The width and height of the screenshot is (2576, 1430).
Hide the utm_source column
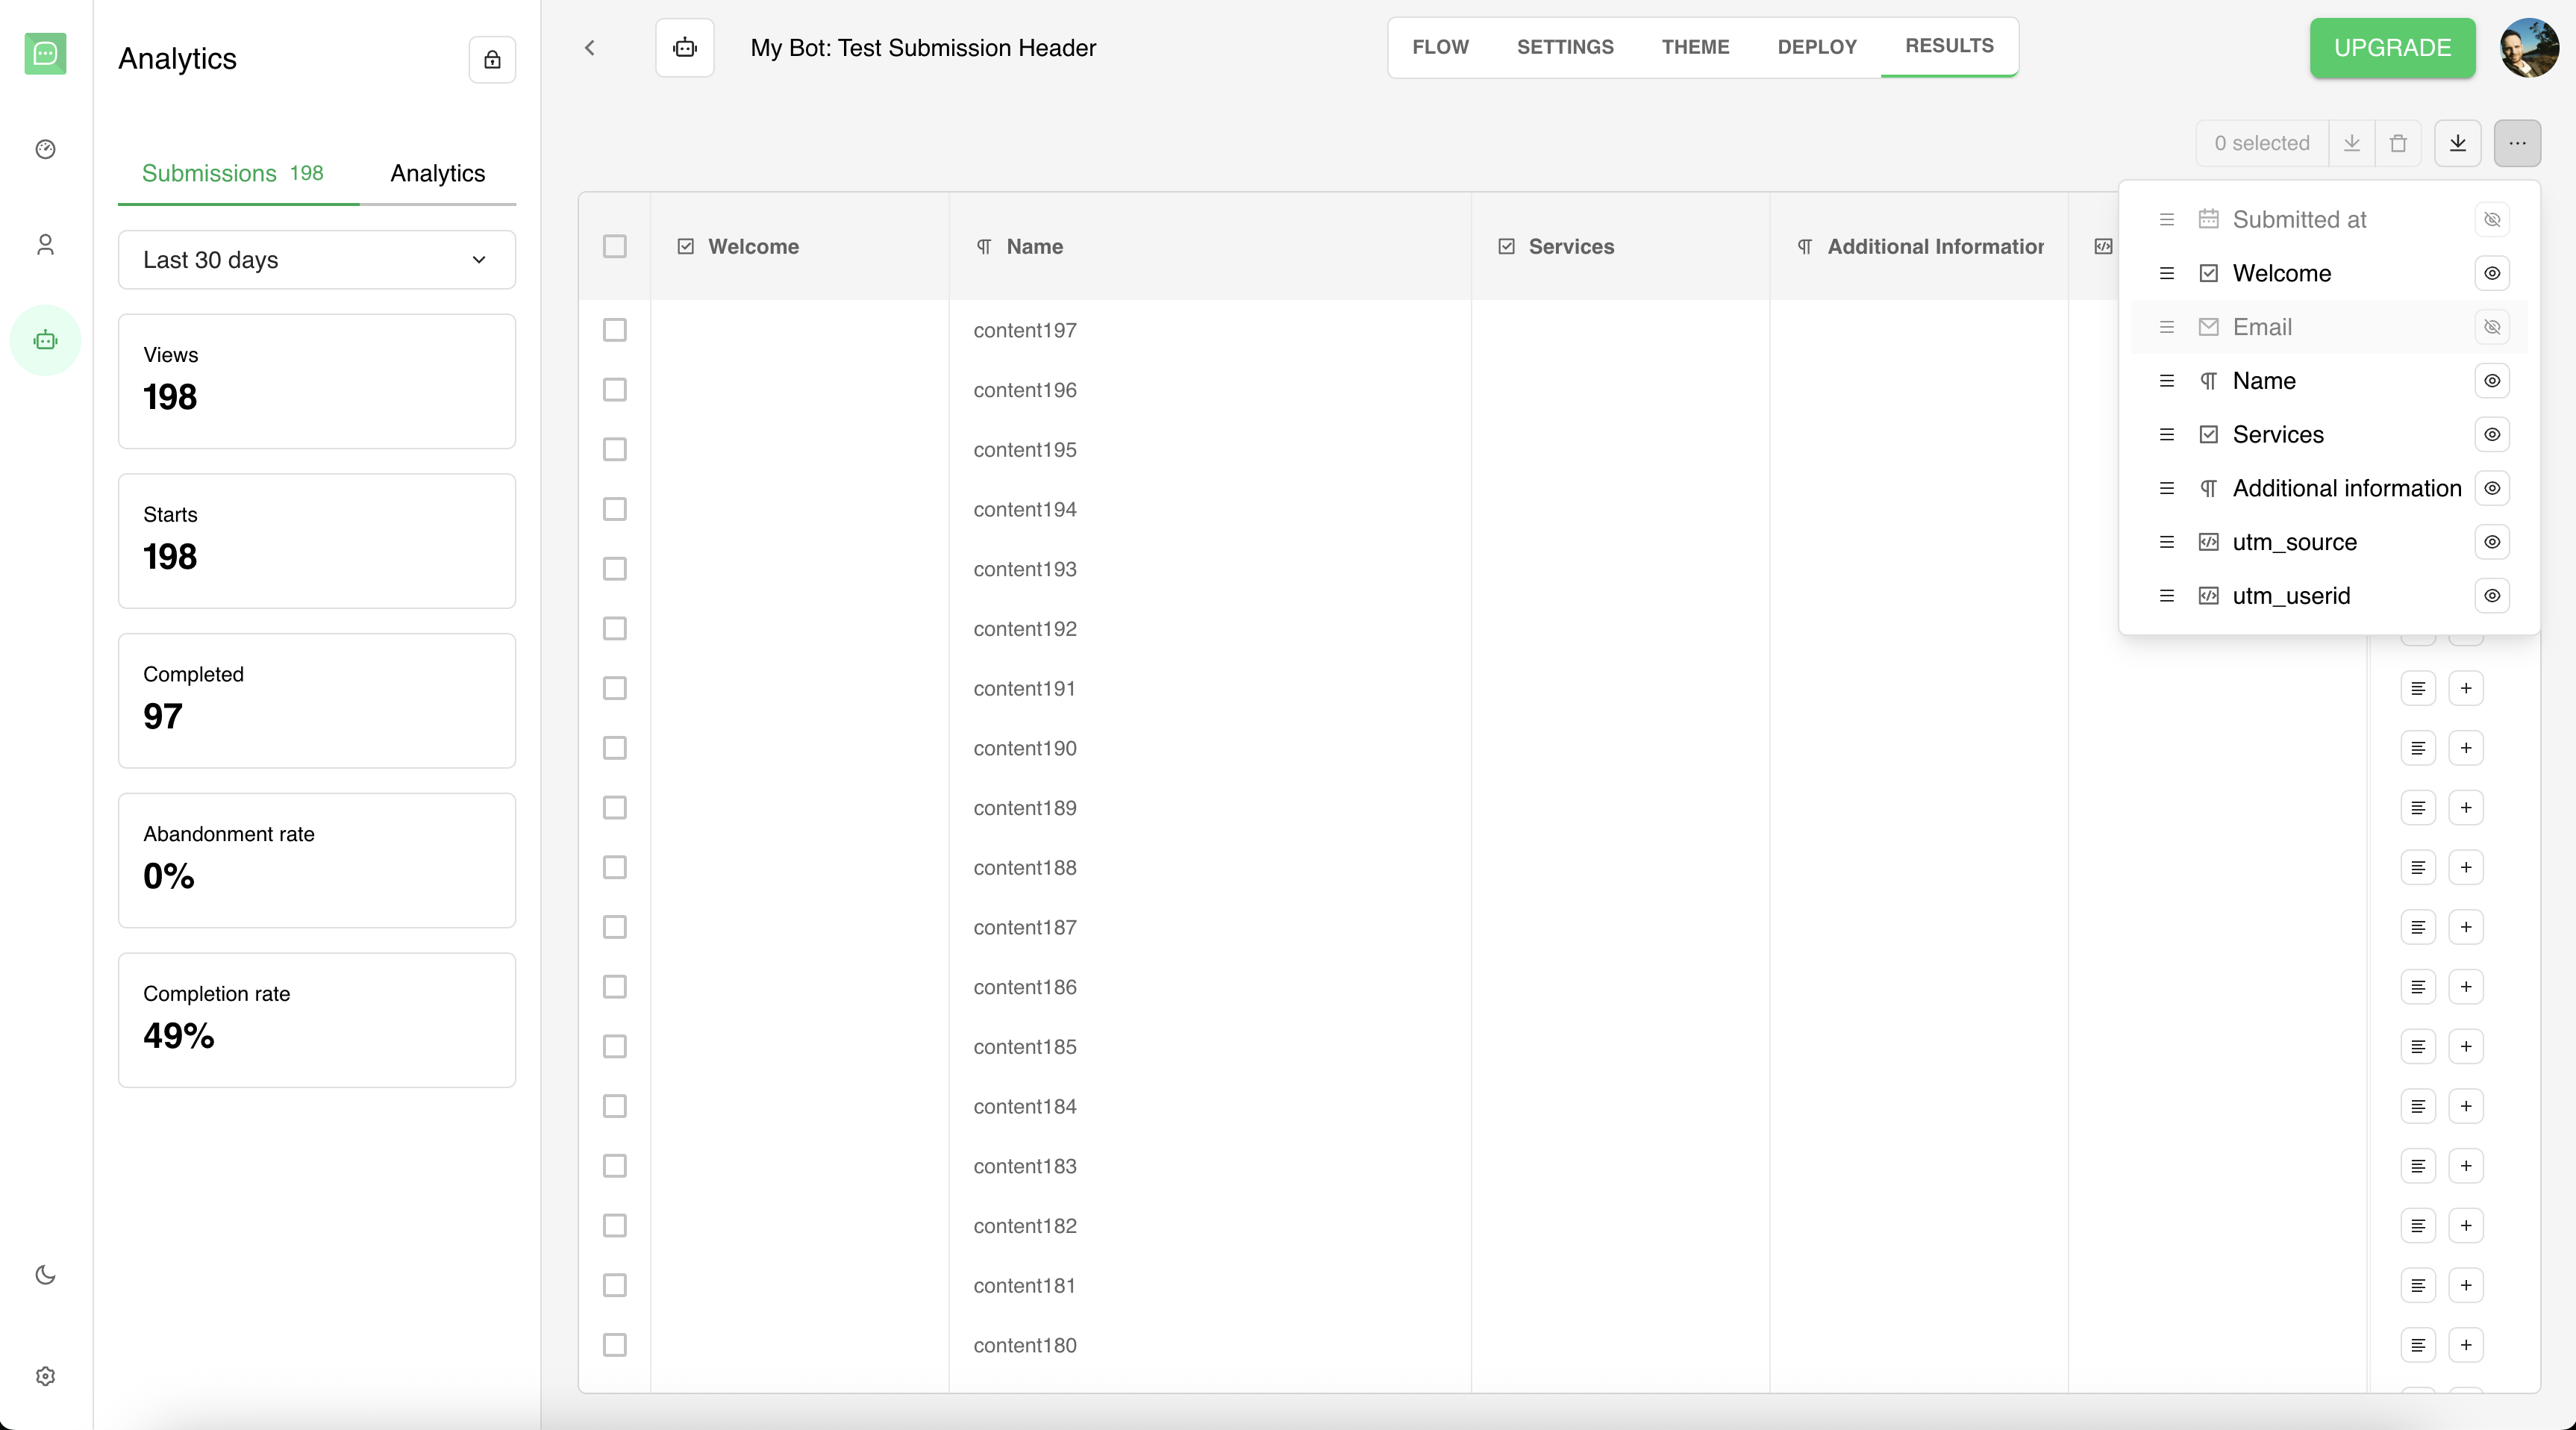2492,542
